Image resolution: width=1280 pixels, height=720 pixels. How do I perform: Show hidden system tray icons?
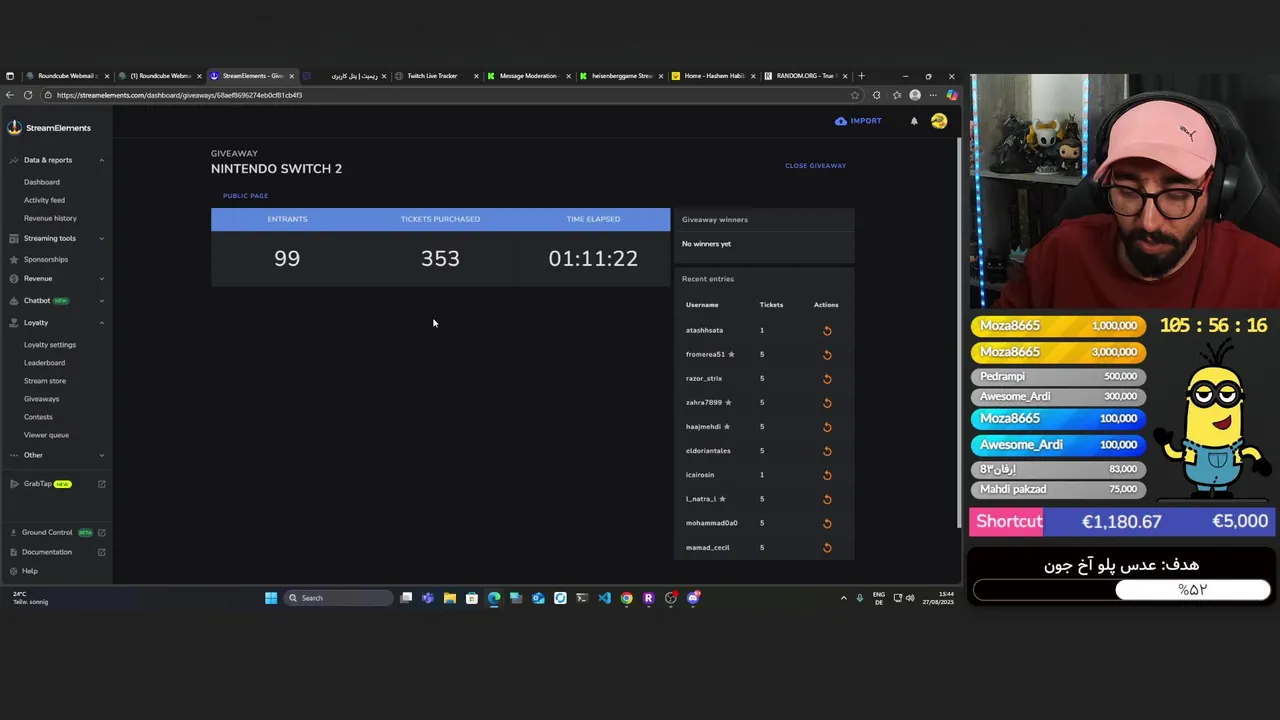(x=843, y=598)
